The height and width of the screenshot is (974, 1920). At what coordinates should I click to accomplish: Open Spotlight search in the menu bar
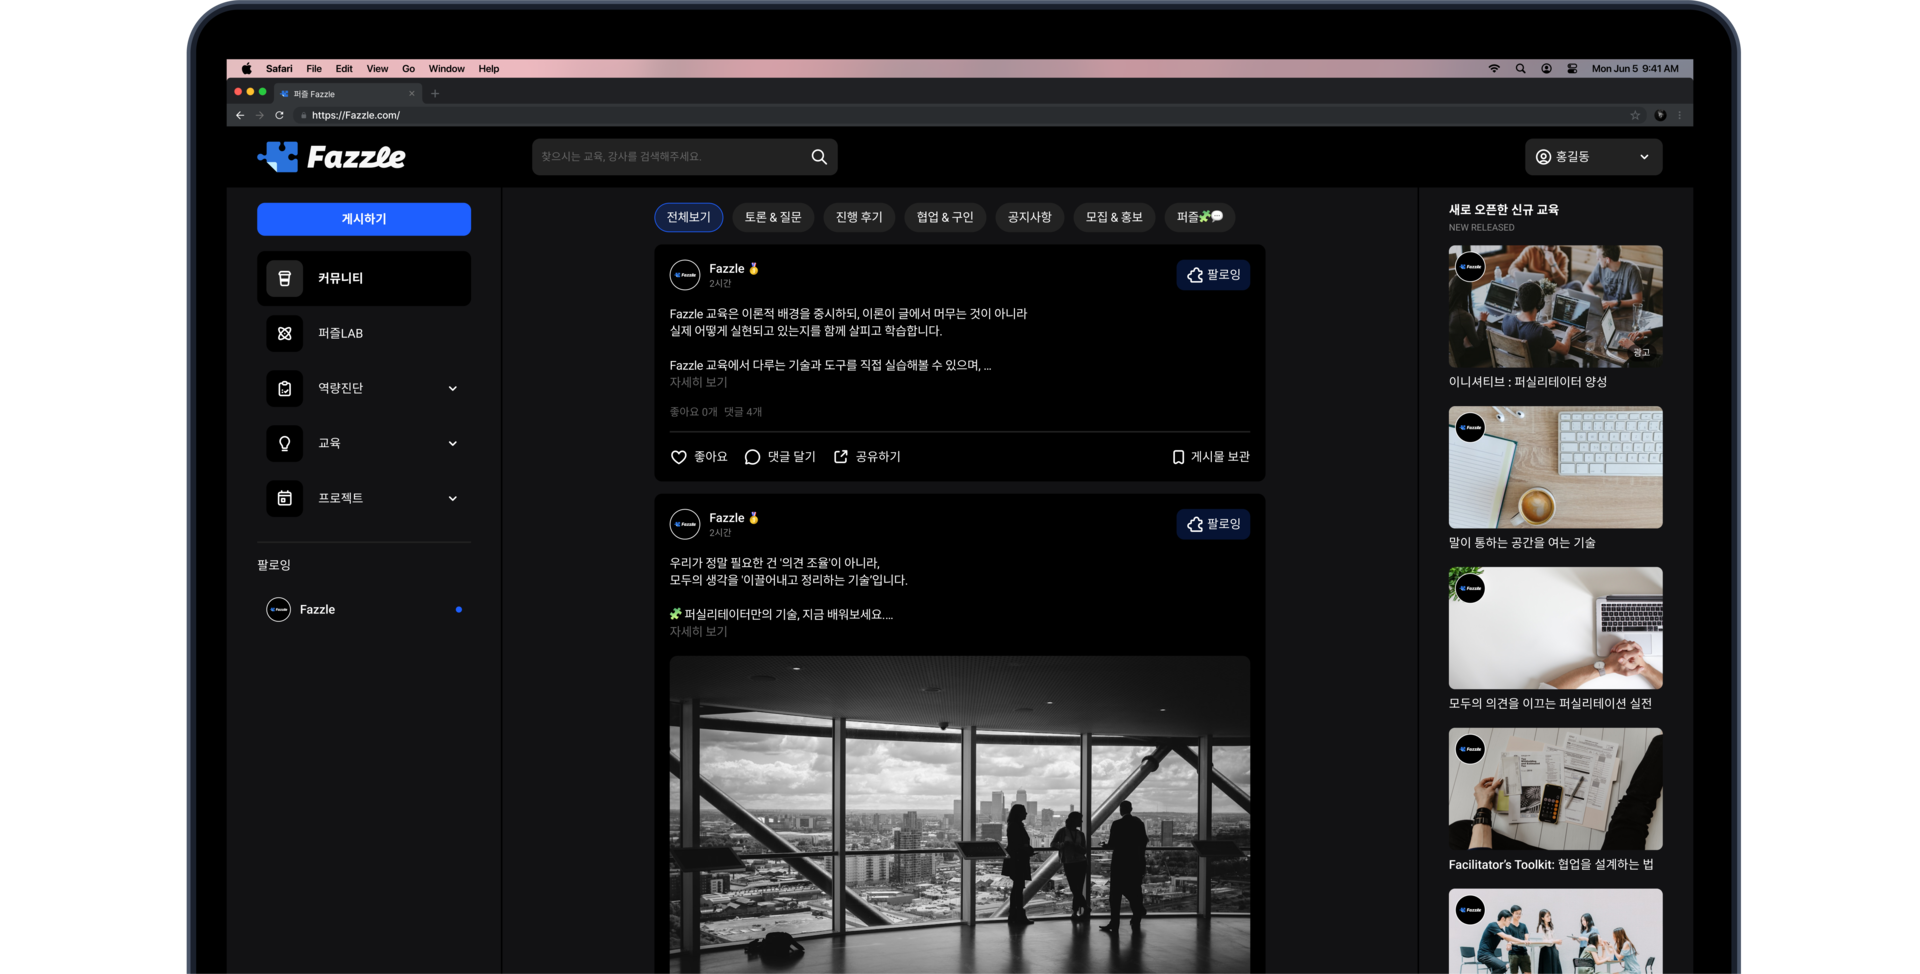1520,69
